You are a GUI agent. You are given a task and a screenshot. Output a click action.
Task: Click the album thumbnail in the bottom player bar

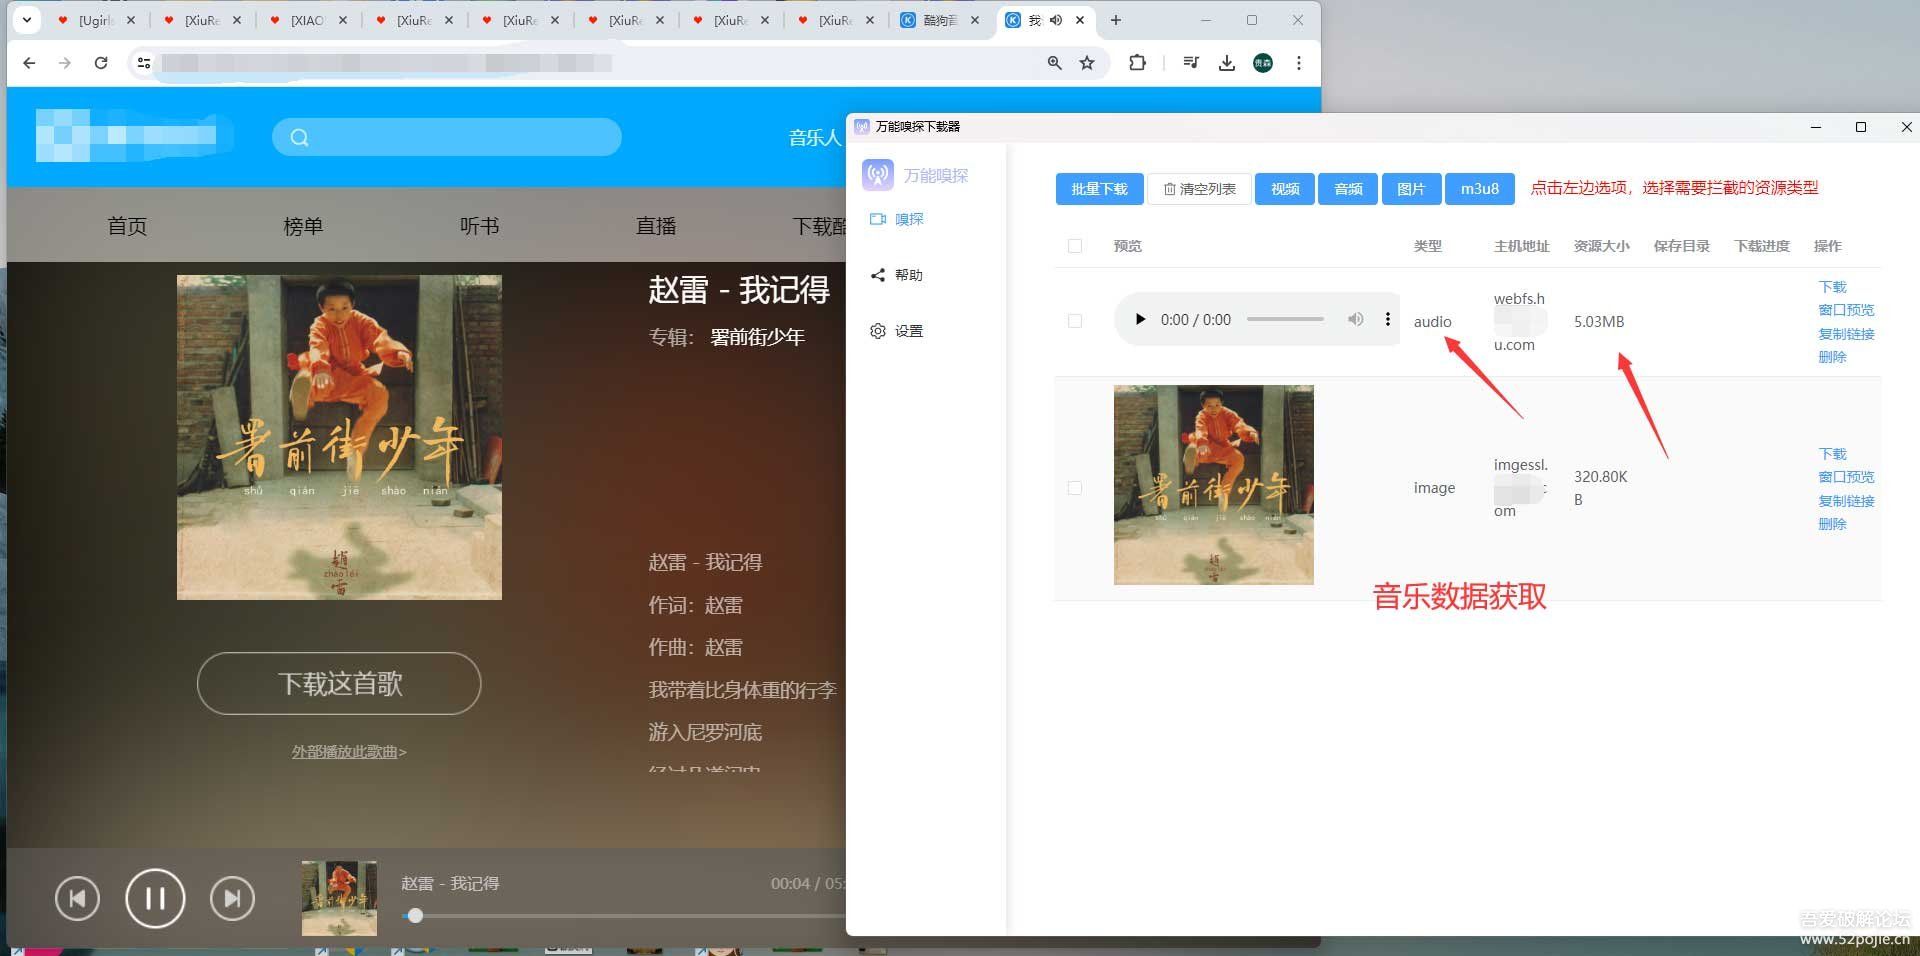(339, 898)
